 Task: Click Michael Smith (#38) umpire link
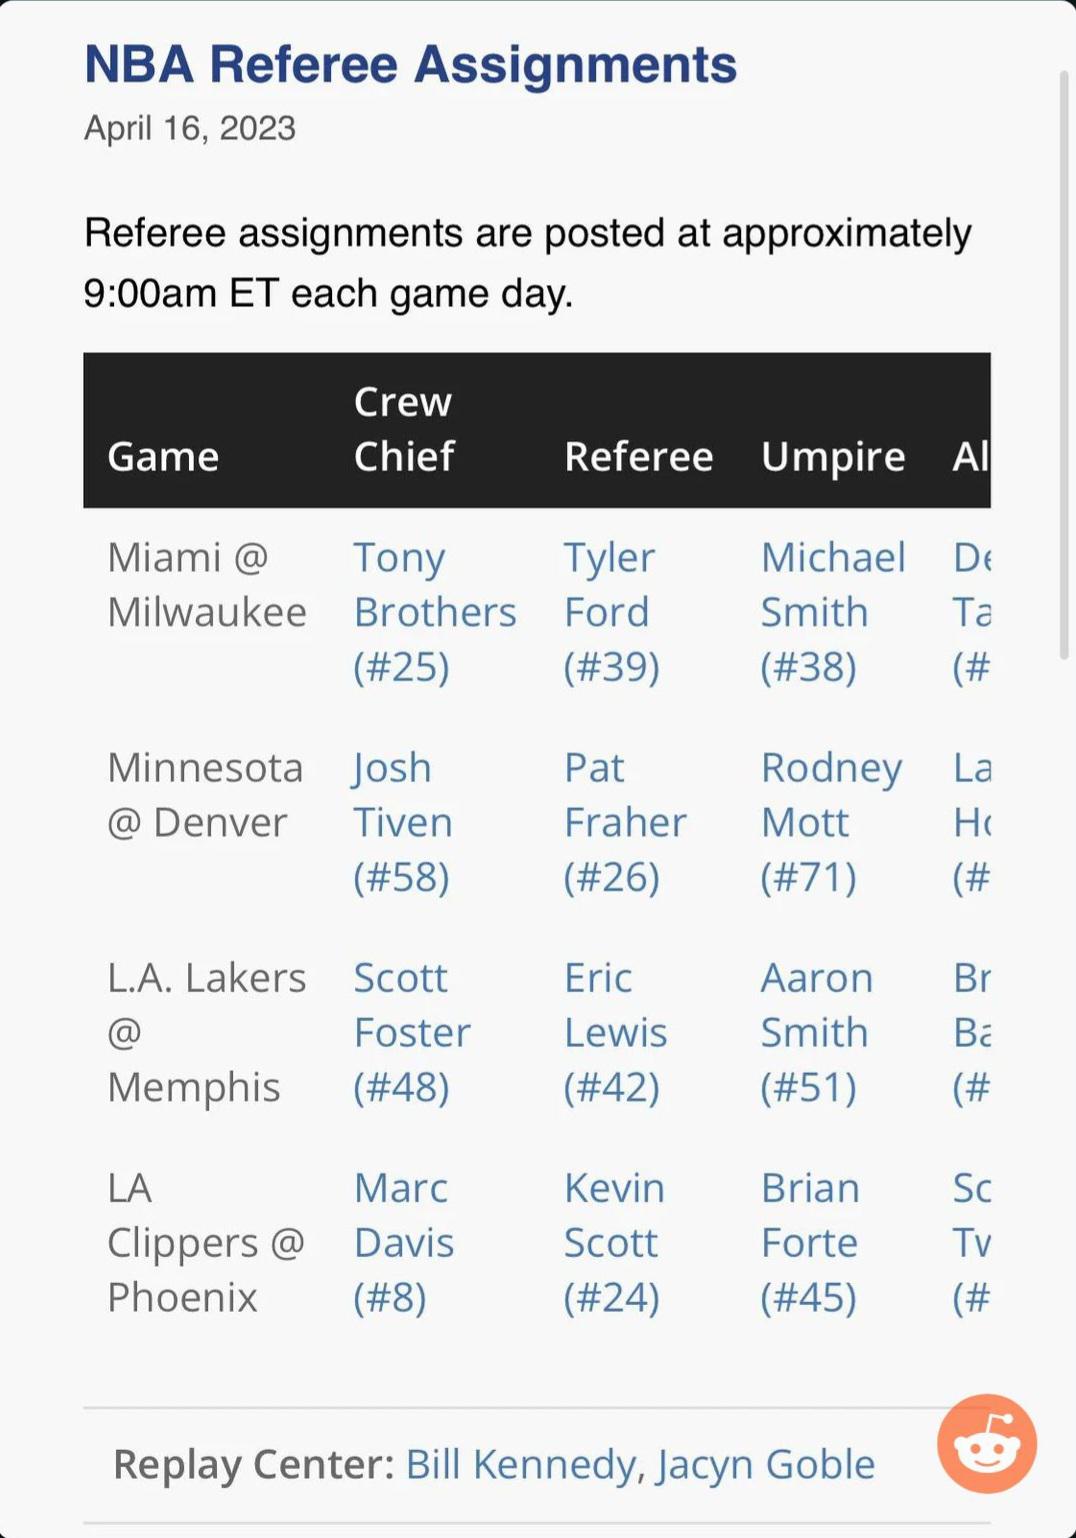click(x=832, y=612)
